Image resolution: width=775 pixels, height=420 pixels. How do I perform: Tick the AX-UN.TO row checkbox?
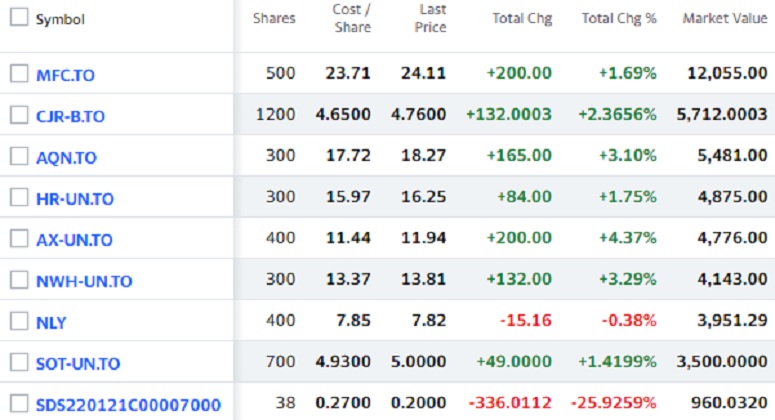coord(19,239)
